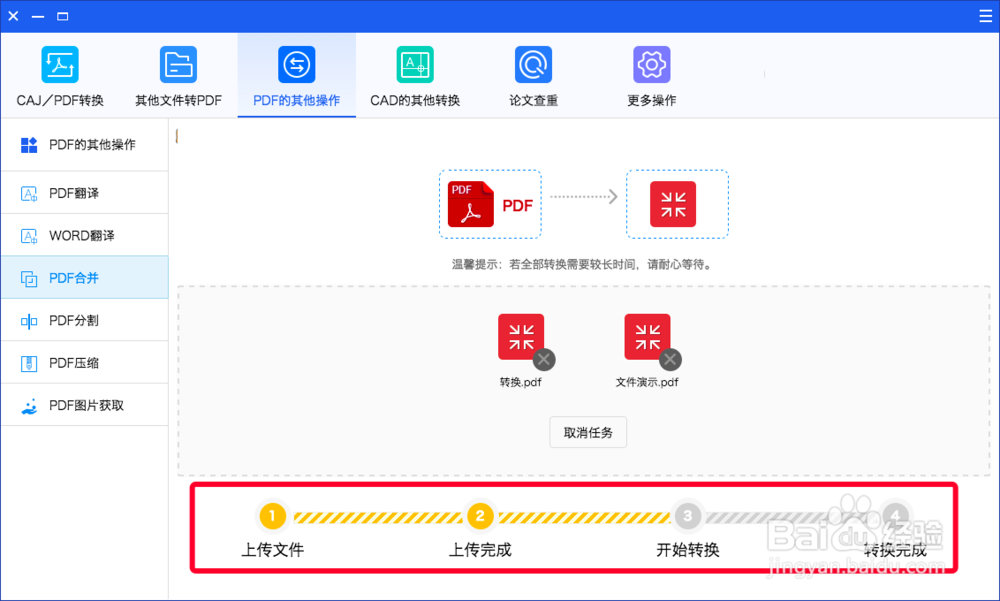The image size is (1000, 601).
Task: Open the 论文查重 plagiarism check tool
Action: click(533, 63)
